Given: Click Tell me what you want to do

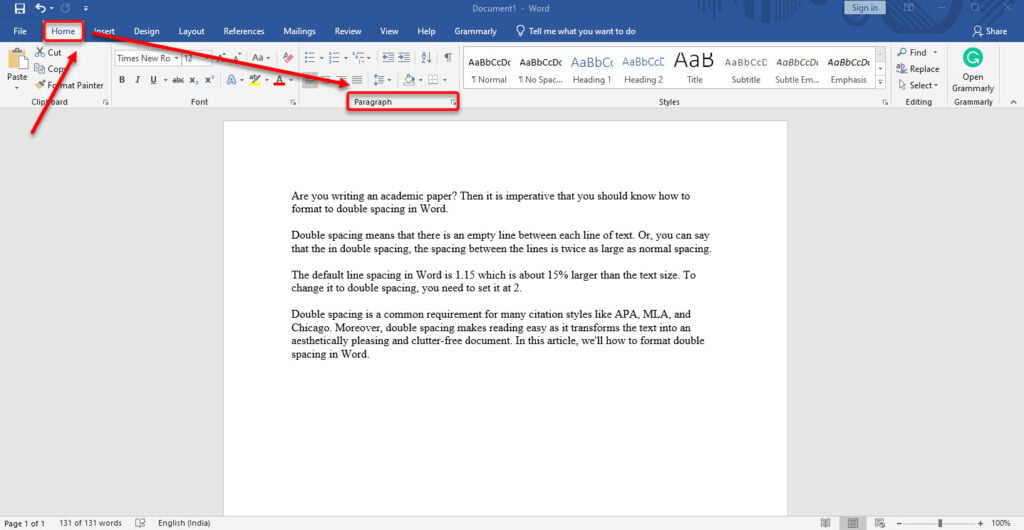Looking at the screenshot, I should [575, 31].
